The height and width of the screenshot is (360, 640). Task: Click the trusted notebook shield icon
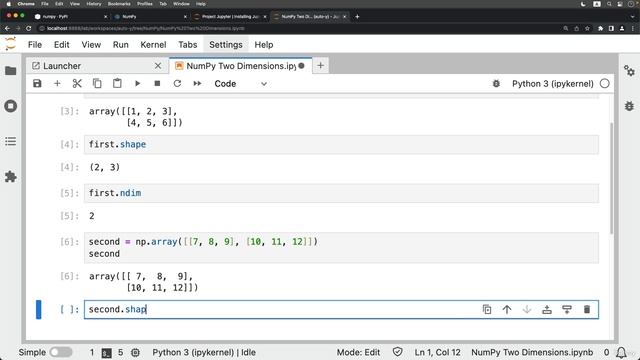[x=398, y=352]
